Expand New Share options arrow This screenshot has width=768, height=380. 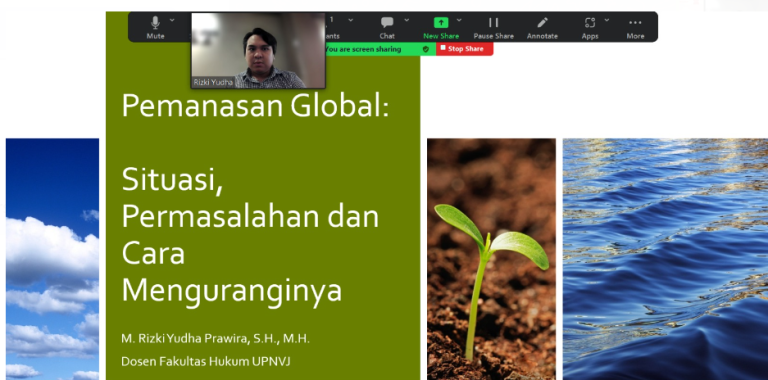[459, 20]
